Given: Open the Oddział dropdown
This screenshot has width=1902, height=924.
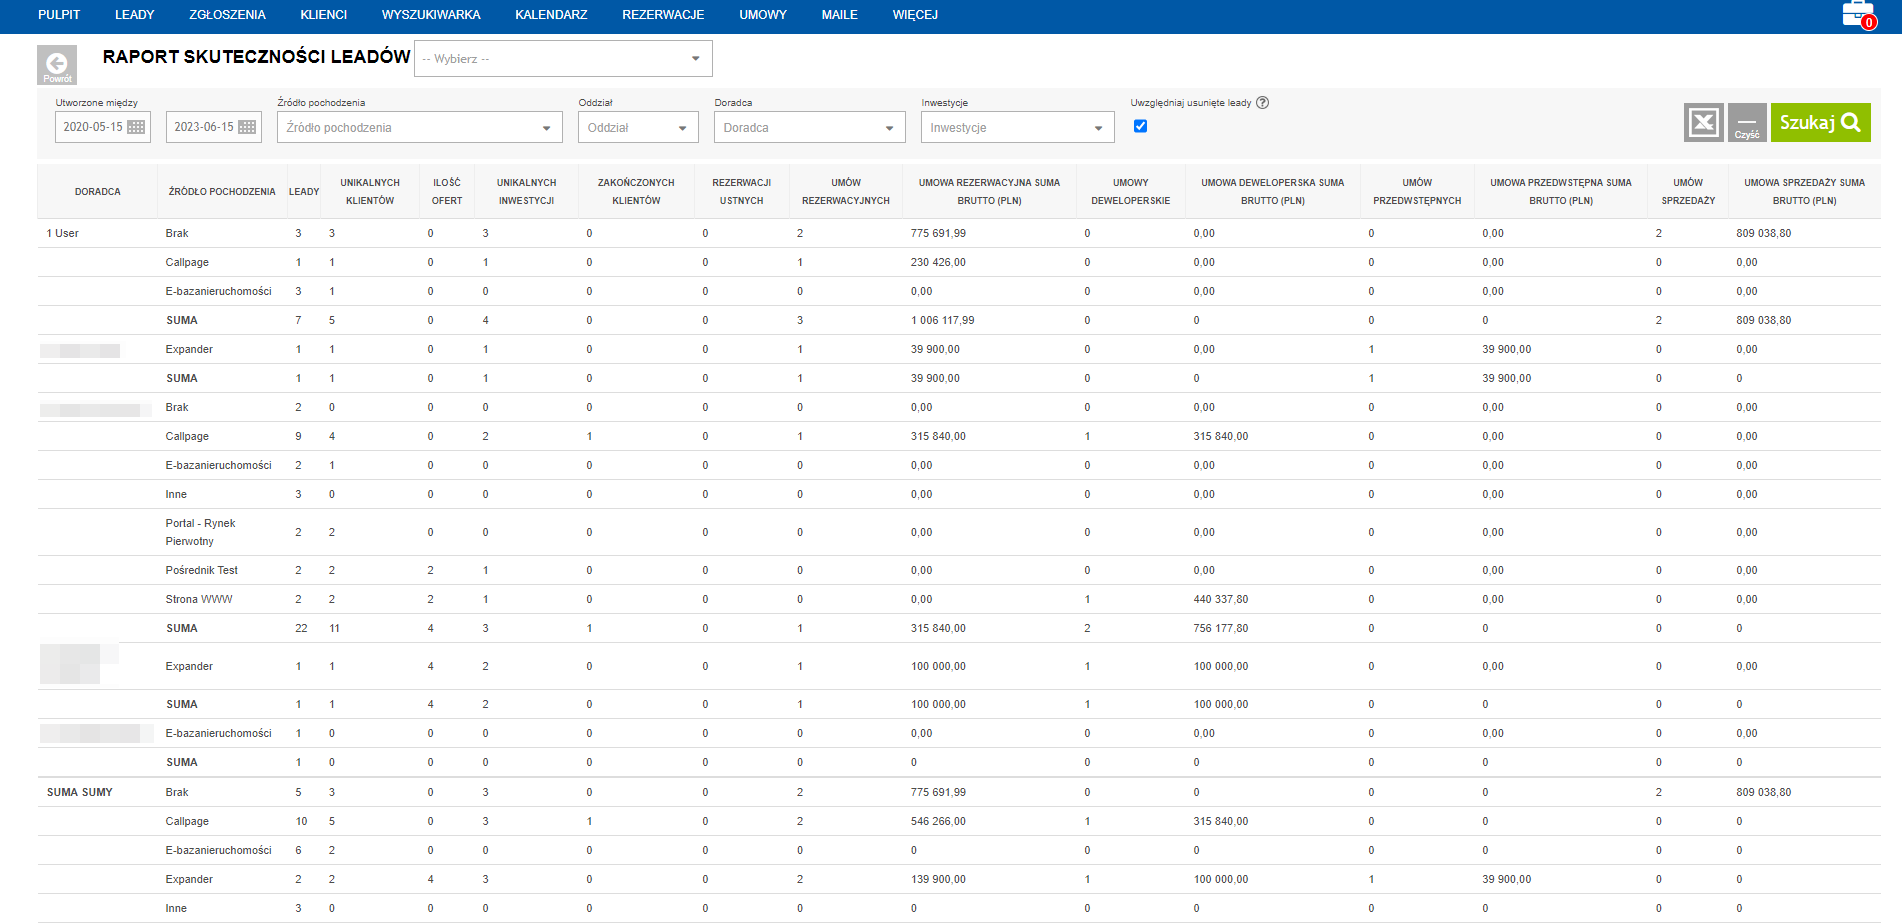Looking at the screenshot, I should pyautogui.click(x=638, y=127).
